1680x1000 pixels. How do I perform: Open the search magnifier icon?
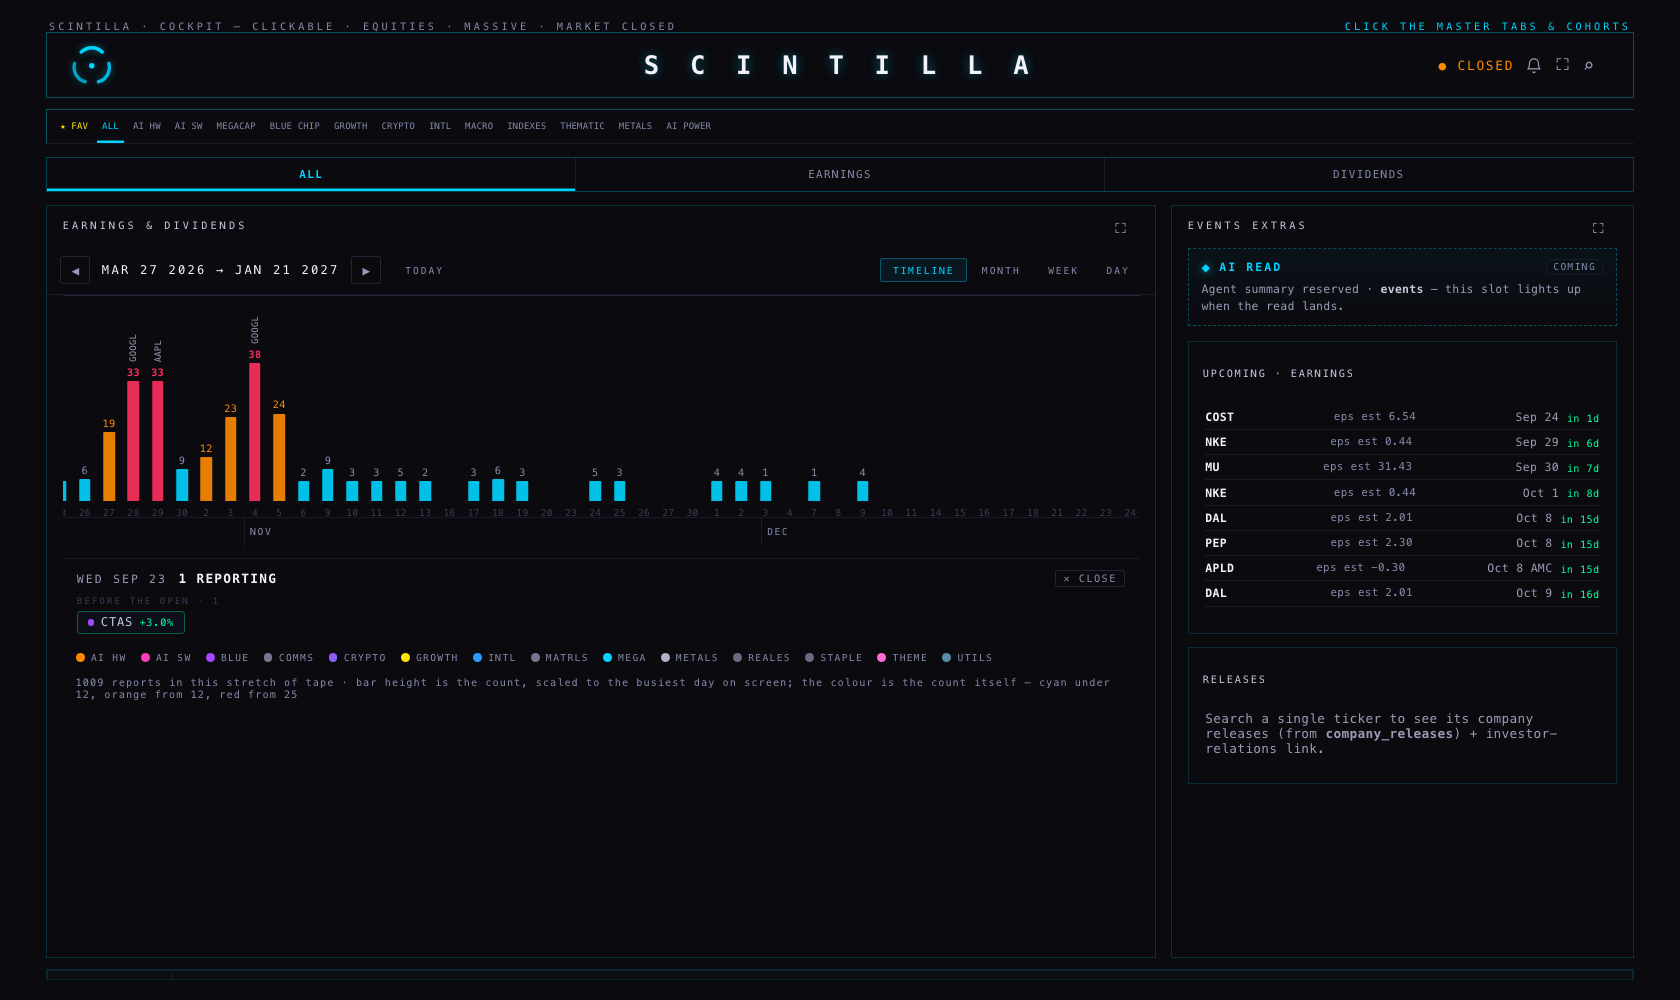click(1588, 65)
